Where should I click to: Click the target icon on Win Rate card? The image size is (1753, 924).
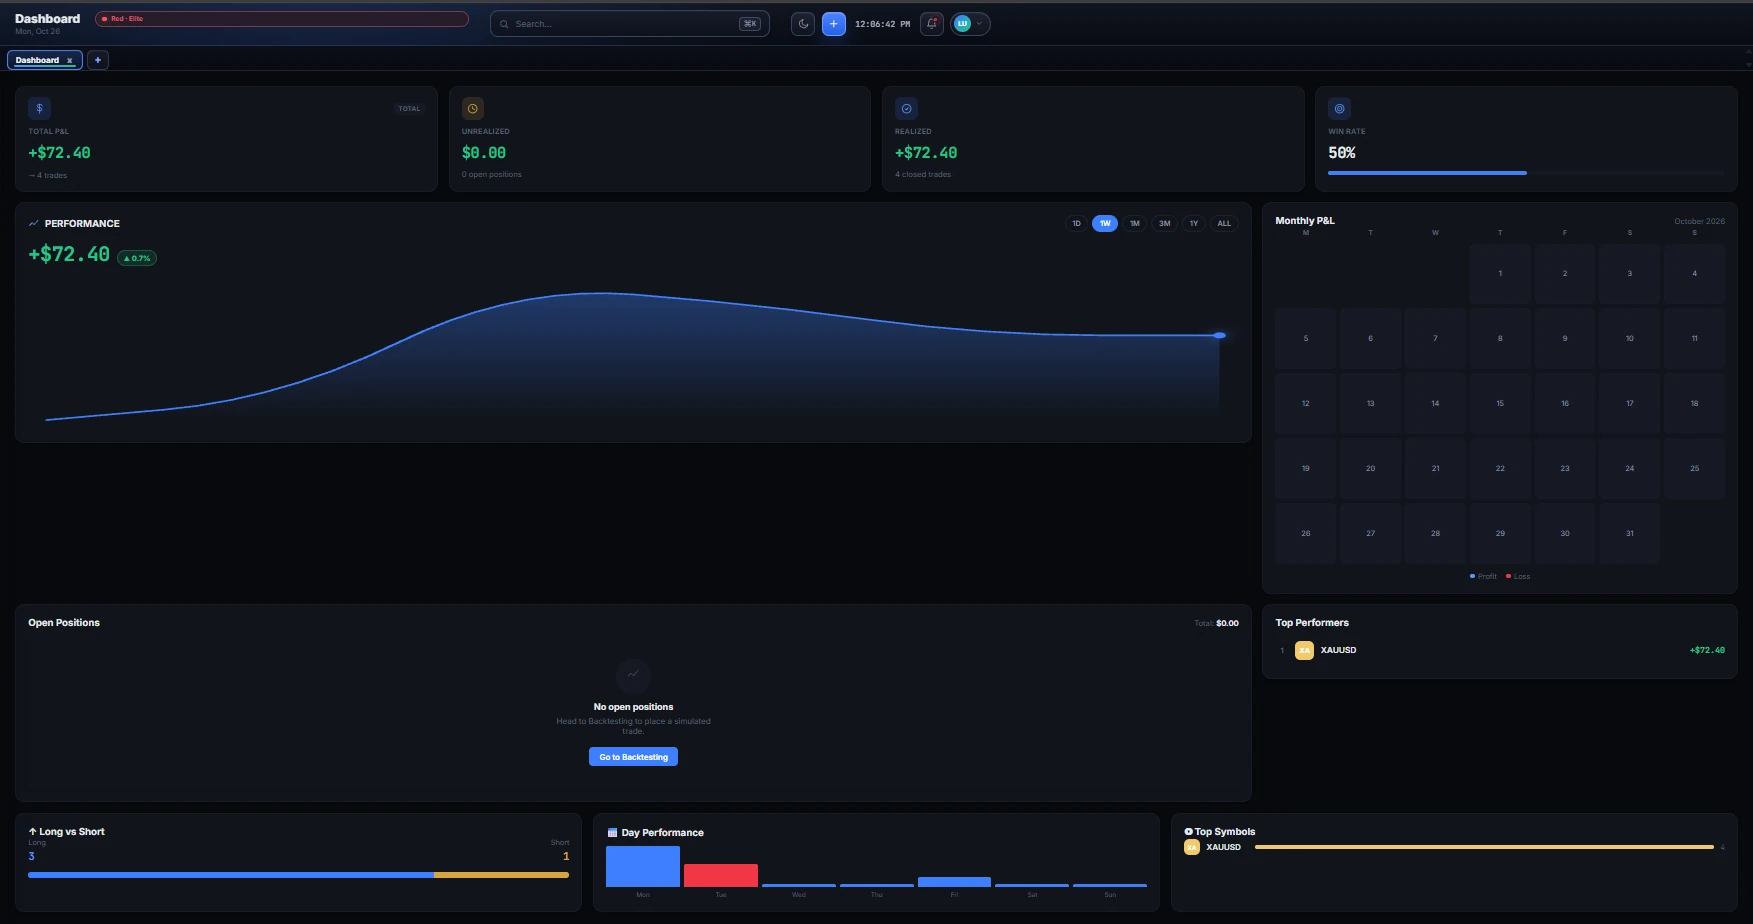point(1340,108)
